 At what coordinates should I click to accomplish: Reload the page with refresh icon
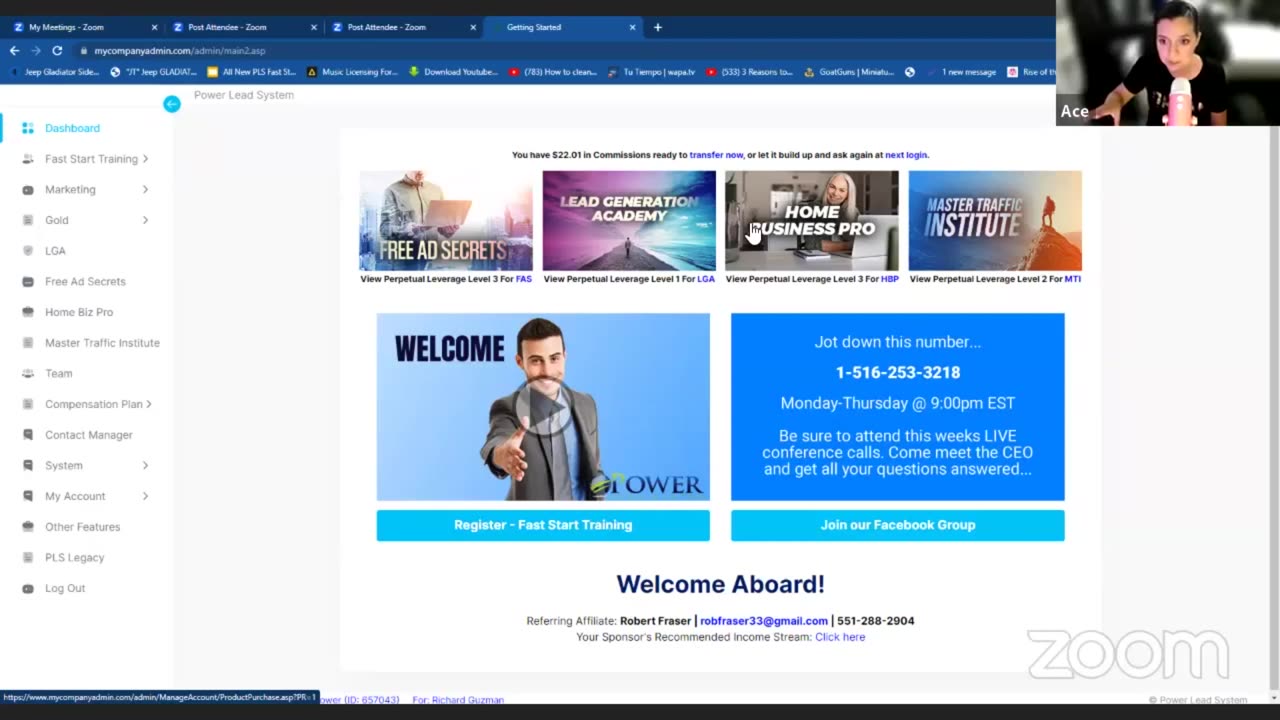(57, 50)
